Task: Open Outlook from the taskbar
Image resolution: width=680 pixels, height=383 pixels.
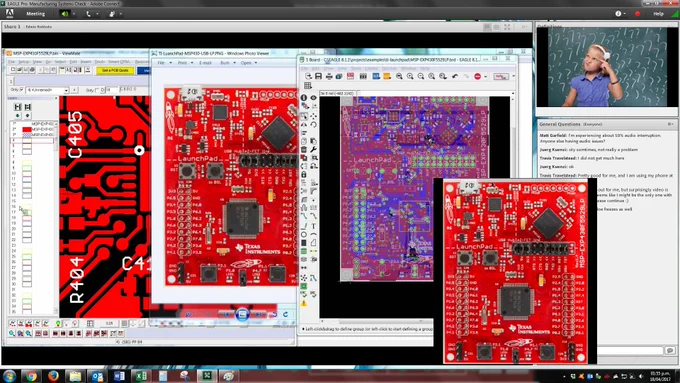Action: tap(97, 376)
